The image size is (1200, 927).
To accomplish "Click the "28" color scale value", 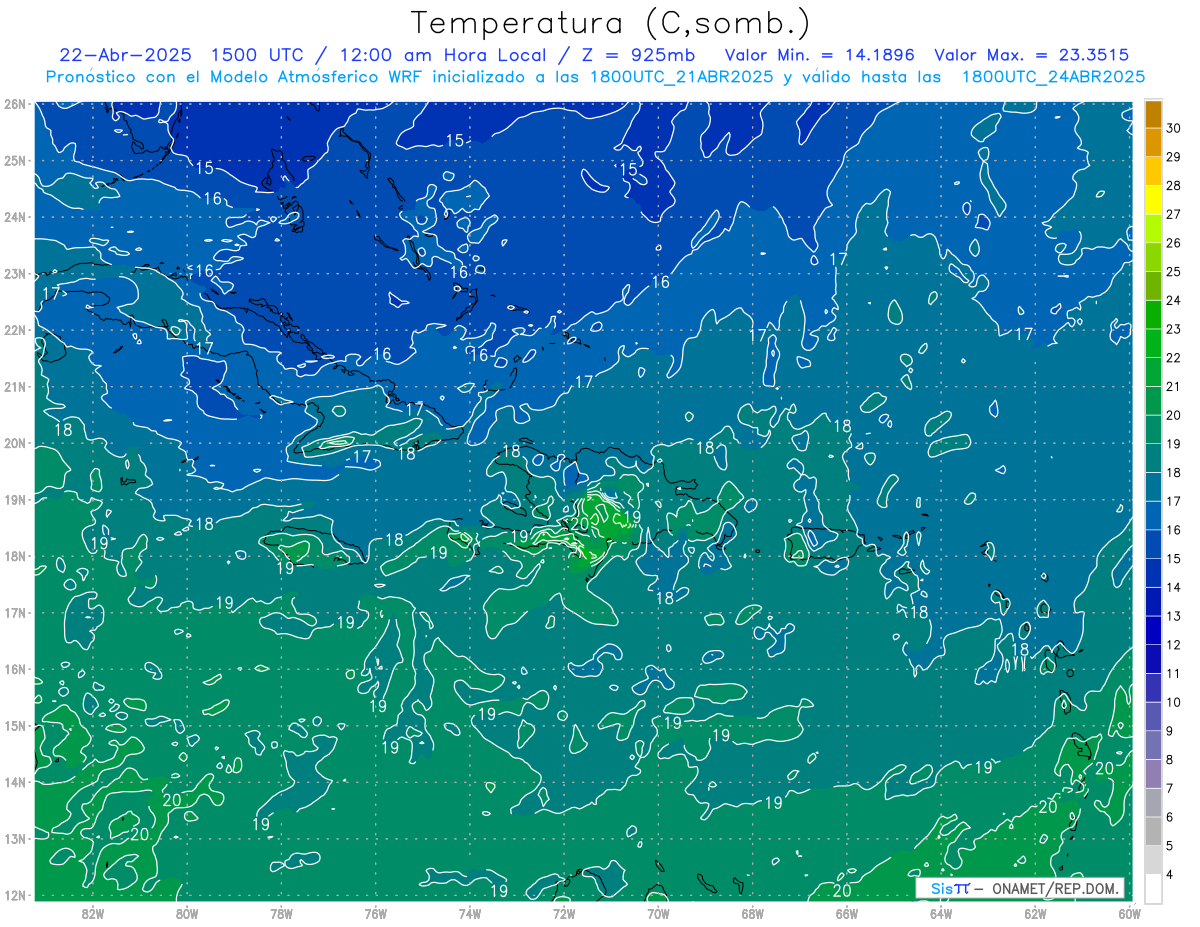I will click(1173, 186).
